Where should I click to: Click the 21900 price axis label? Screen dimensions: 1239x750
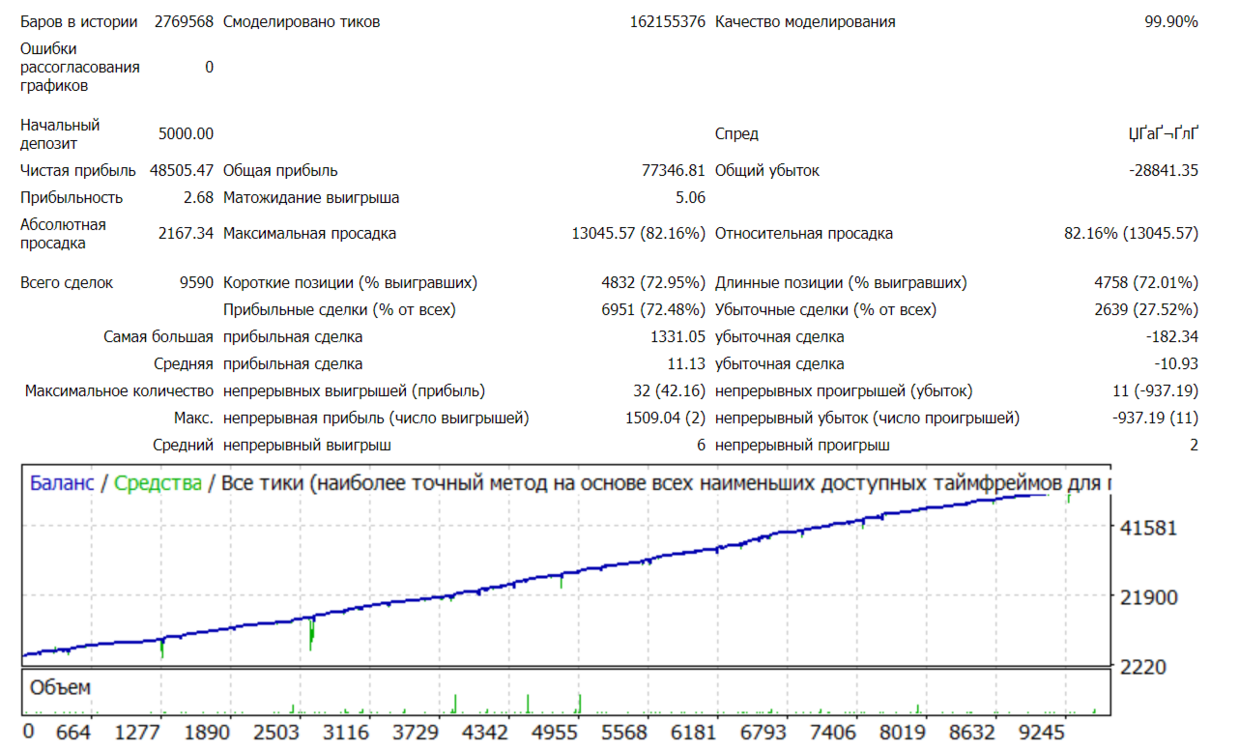[1149, 597]
